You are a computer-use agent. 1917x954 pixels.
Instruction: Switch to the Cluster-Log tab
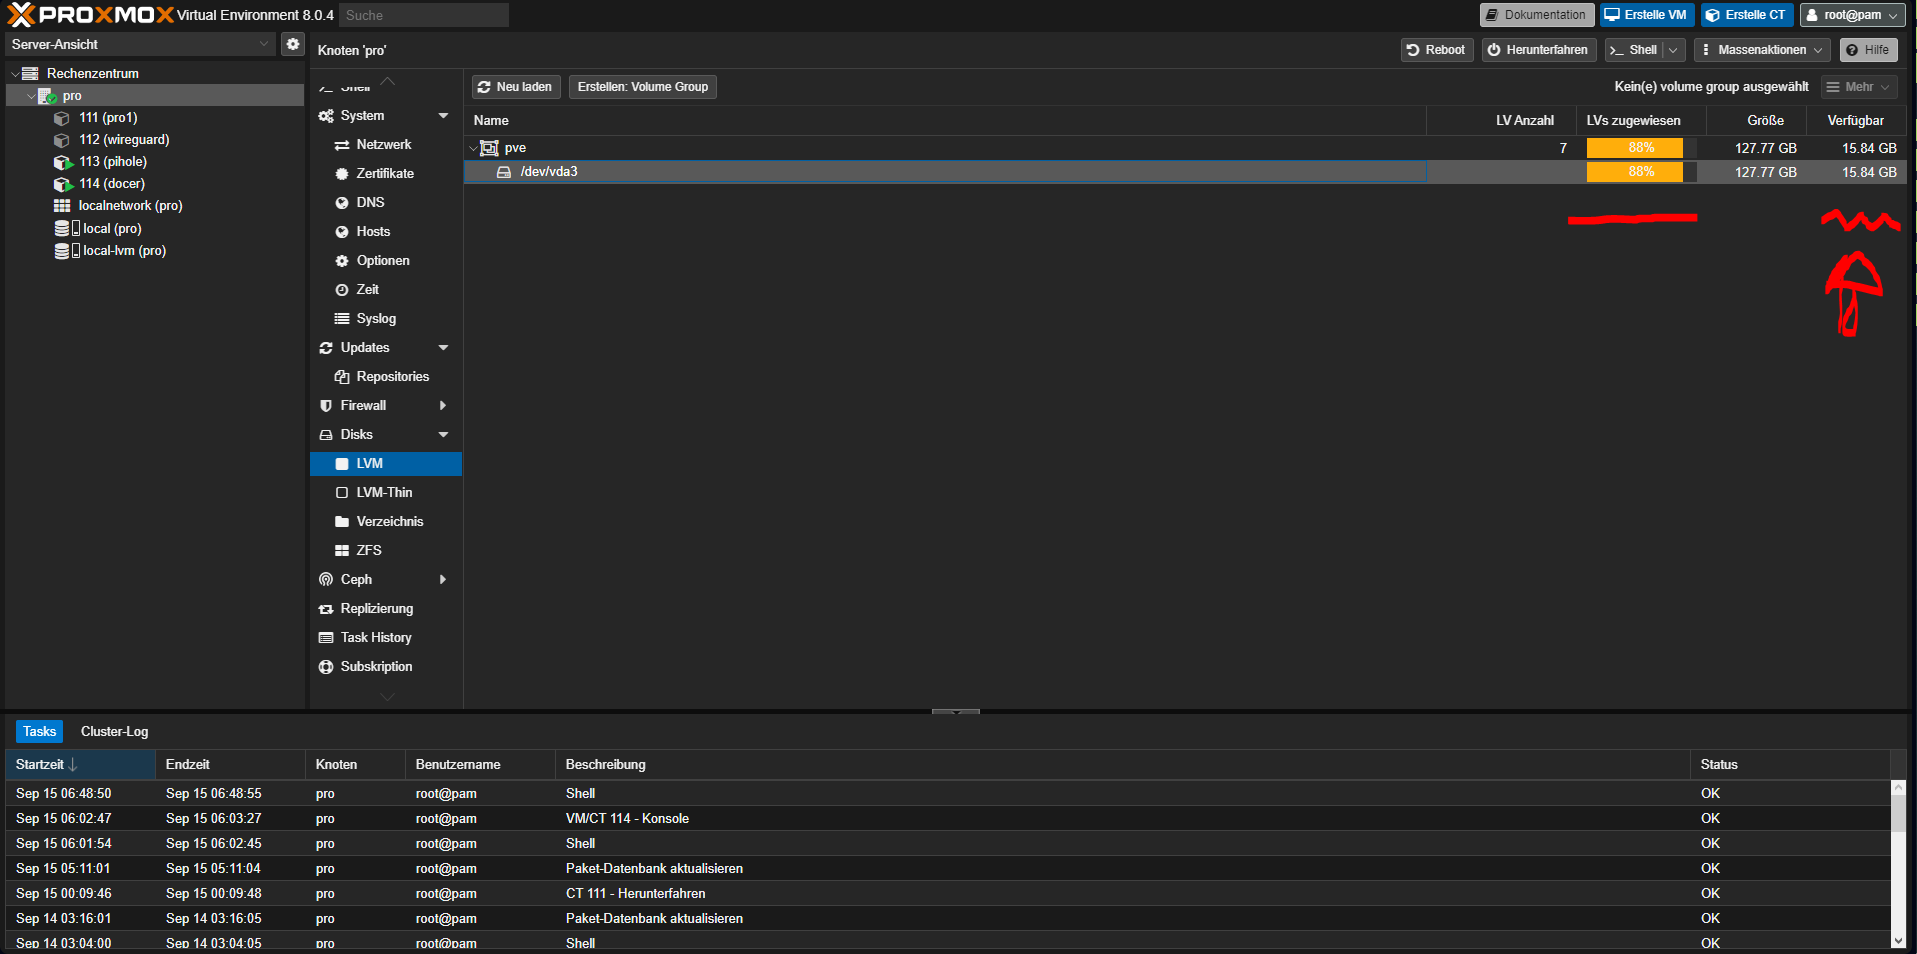(x=114, y=732)
